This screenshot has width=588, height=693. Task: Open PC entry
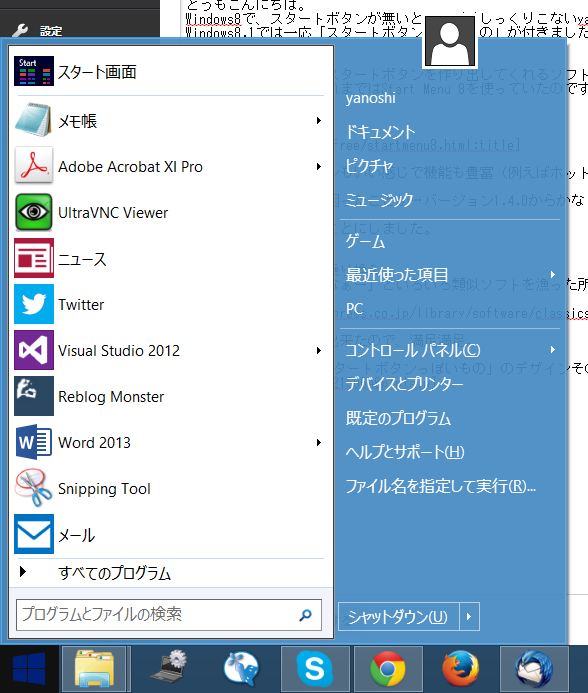[x=355, y=308]
